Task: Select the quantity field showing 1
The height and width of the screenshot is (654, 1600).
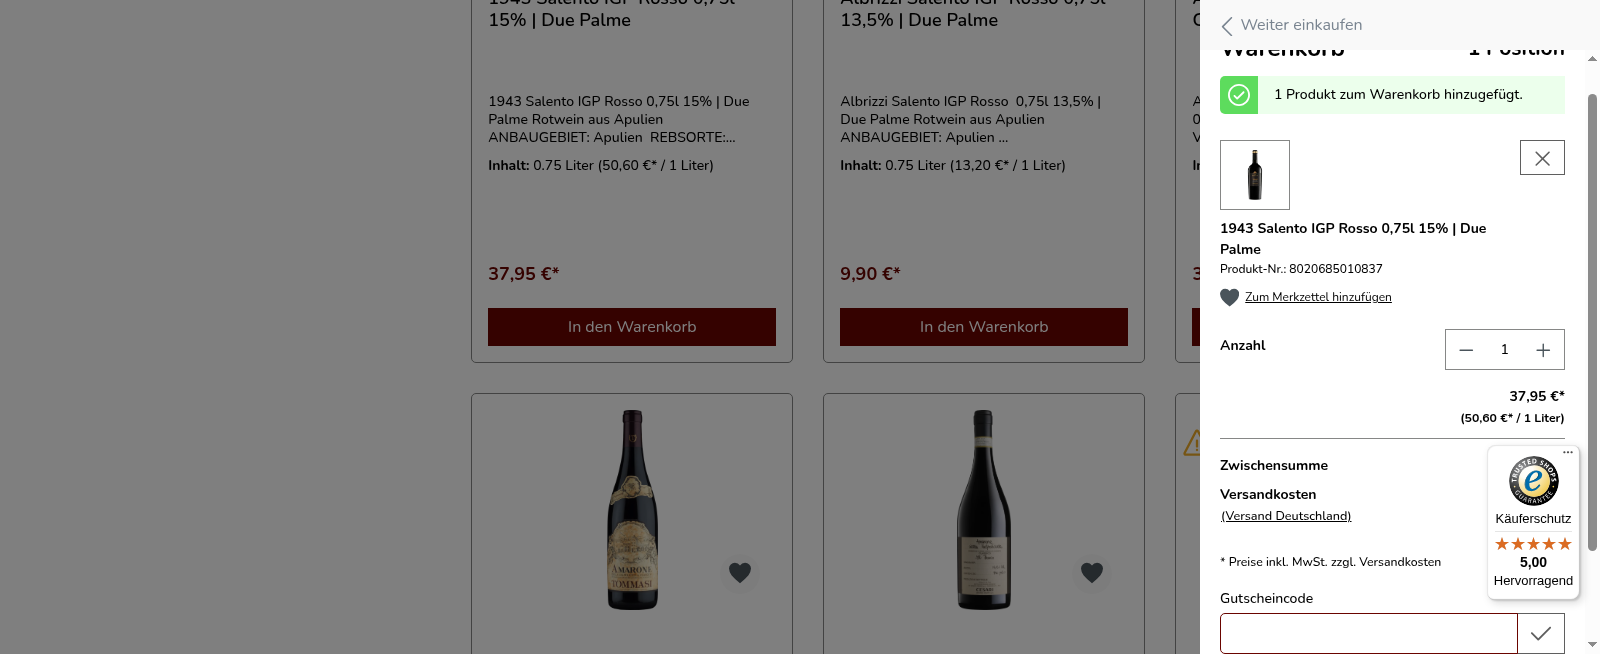Action: (1505, 350)
